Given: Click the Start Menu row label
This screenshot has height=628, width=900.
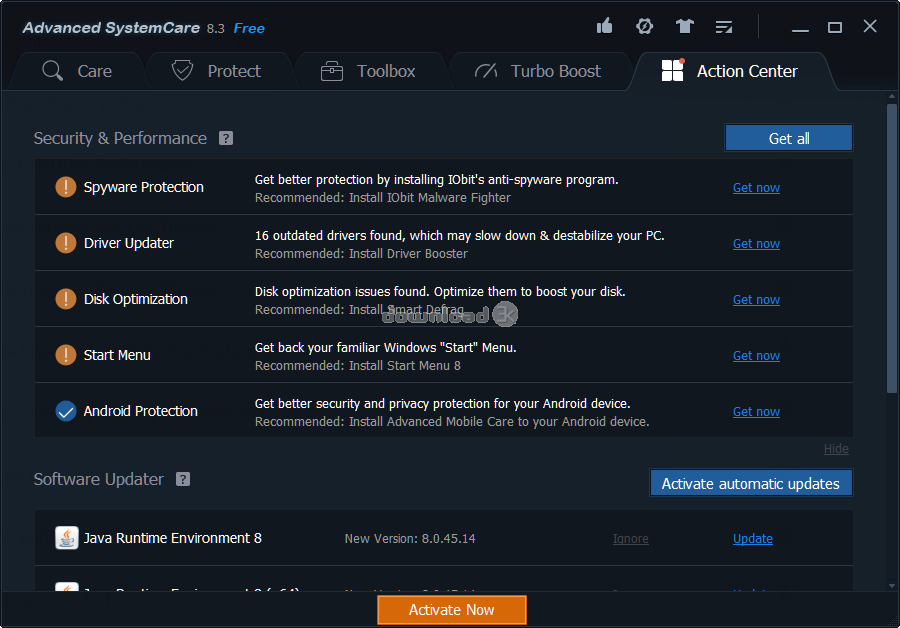Looking at the screenshot, I should click(x=117, y=355).
